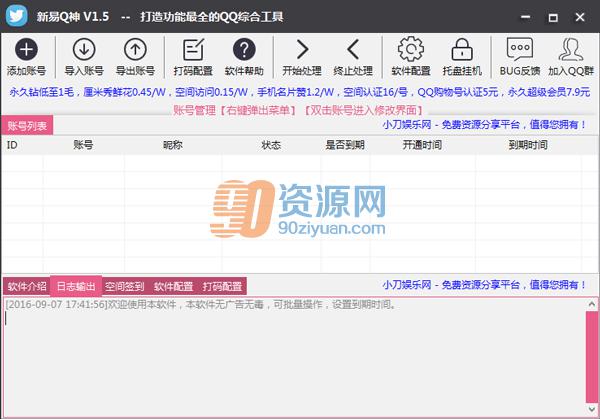600x419 pixels.
Task: Start processing with 开始处理 arrow
Action: (302, 49)
